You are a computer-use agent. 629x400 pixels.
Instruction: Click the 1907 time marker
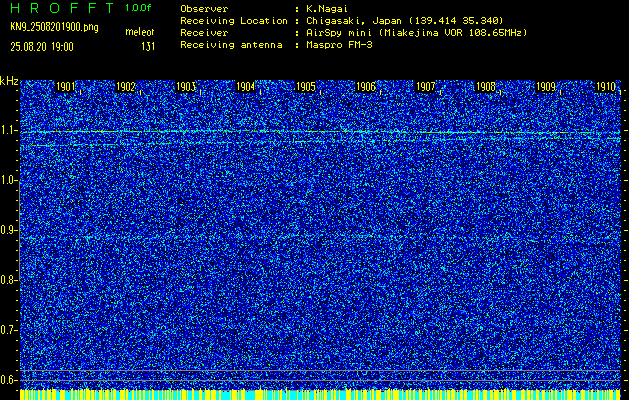[426, 87]
